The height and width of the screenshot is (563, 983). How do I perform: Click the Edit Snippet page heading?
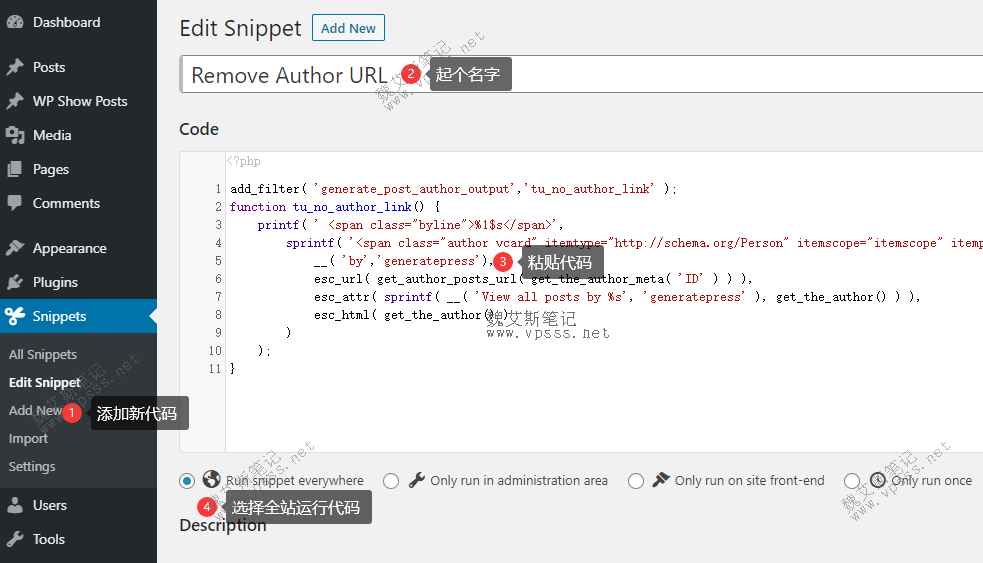[240, 28]
